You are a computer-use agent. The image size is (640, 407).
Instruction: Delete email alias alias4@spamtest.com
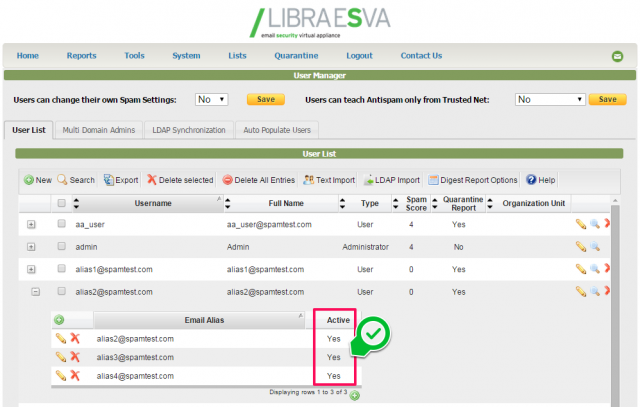pos(75,375)
